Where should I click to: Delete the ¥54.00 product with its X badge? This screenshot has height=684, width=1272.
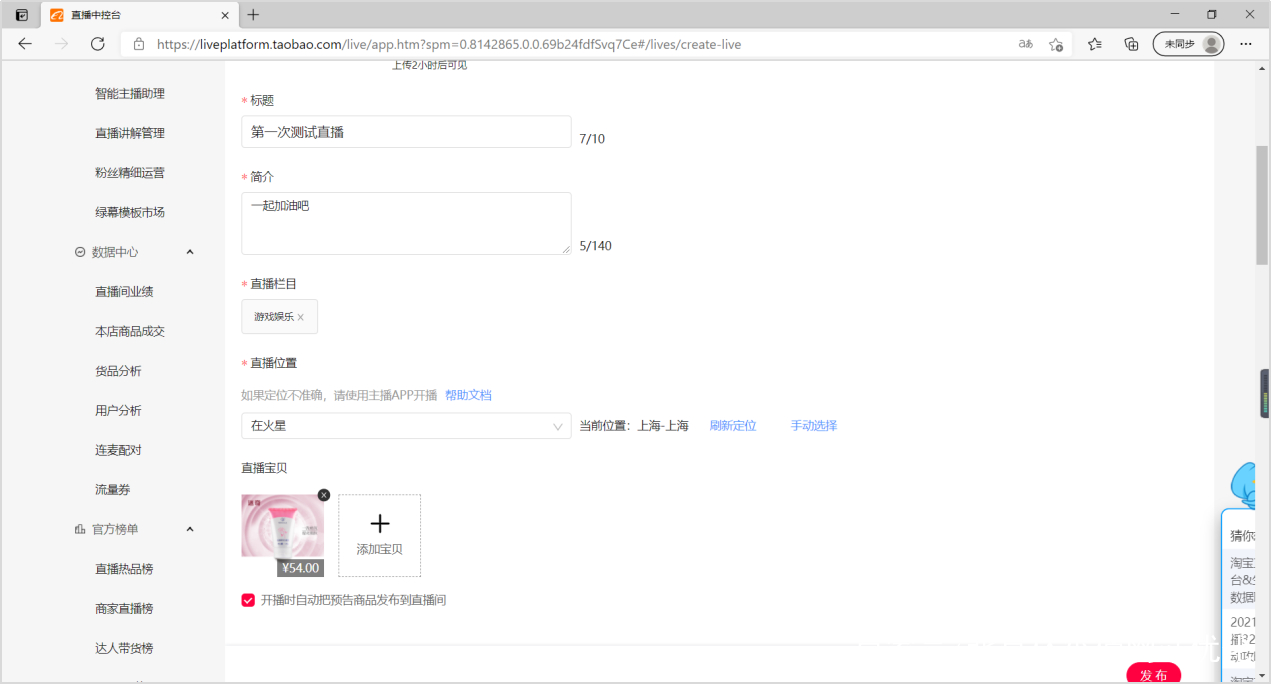pyautogui.click(x=323, y=495)
